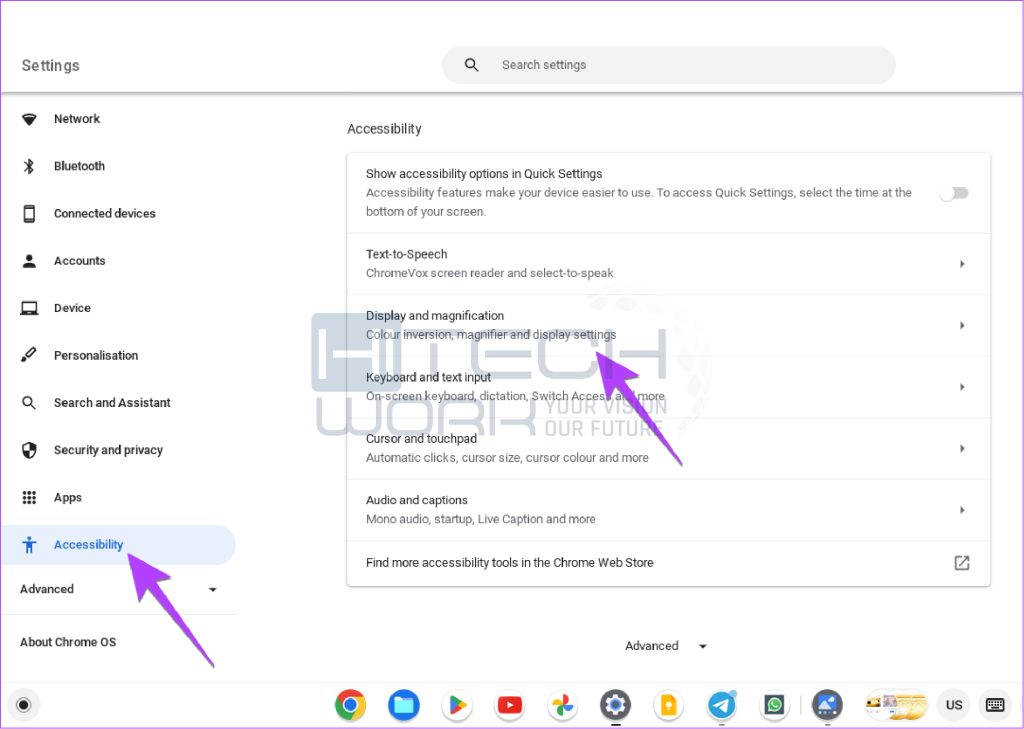Open Telegram from the shelf
Screen dimensions: 1024x729
click(x=722, y=705)
